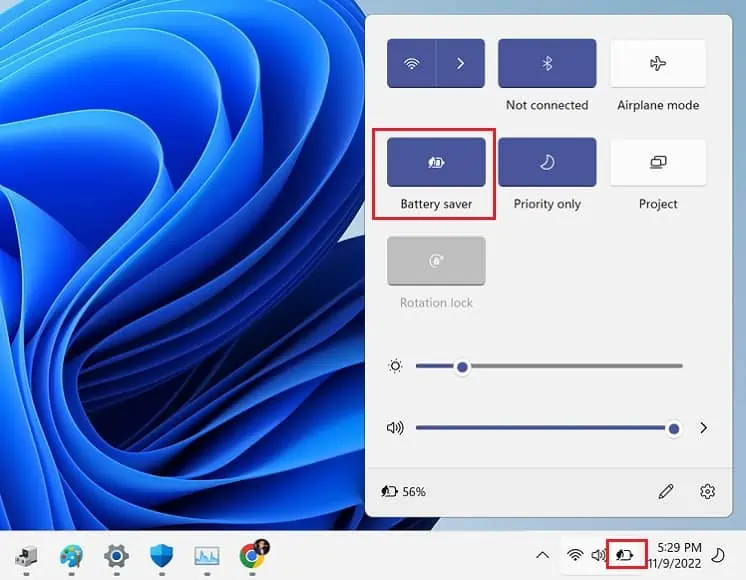The height and width of the screenshot is (580, 746).
Task: Open Google Chrome on the taskbar
Action: (253, 555)
